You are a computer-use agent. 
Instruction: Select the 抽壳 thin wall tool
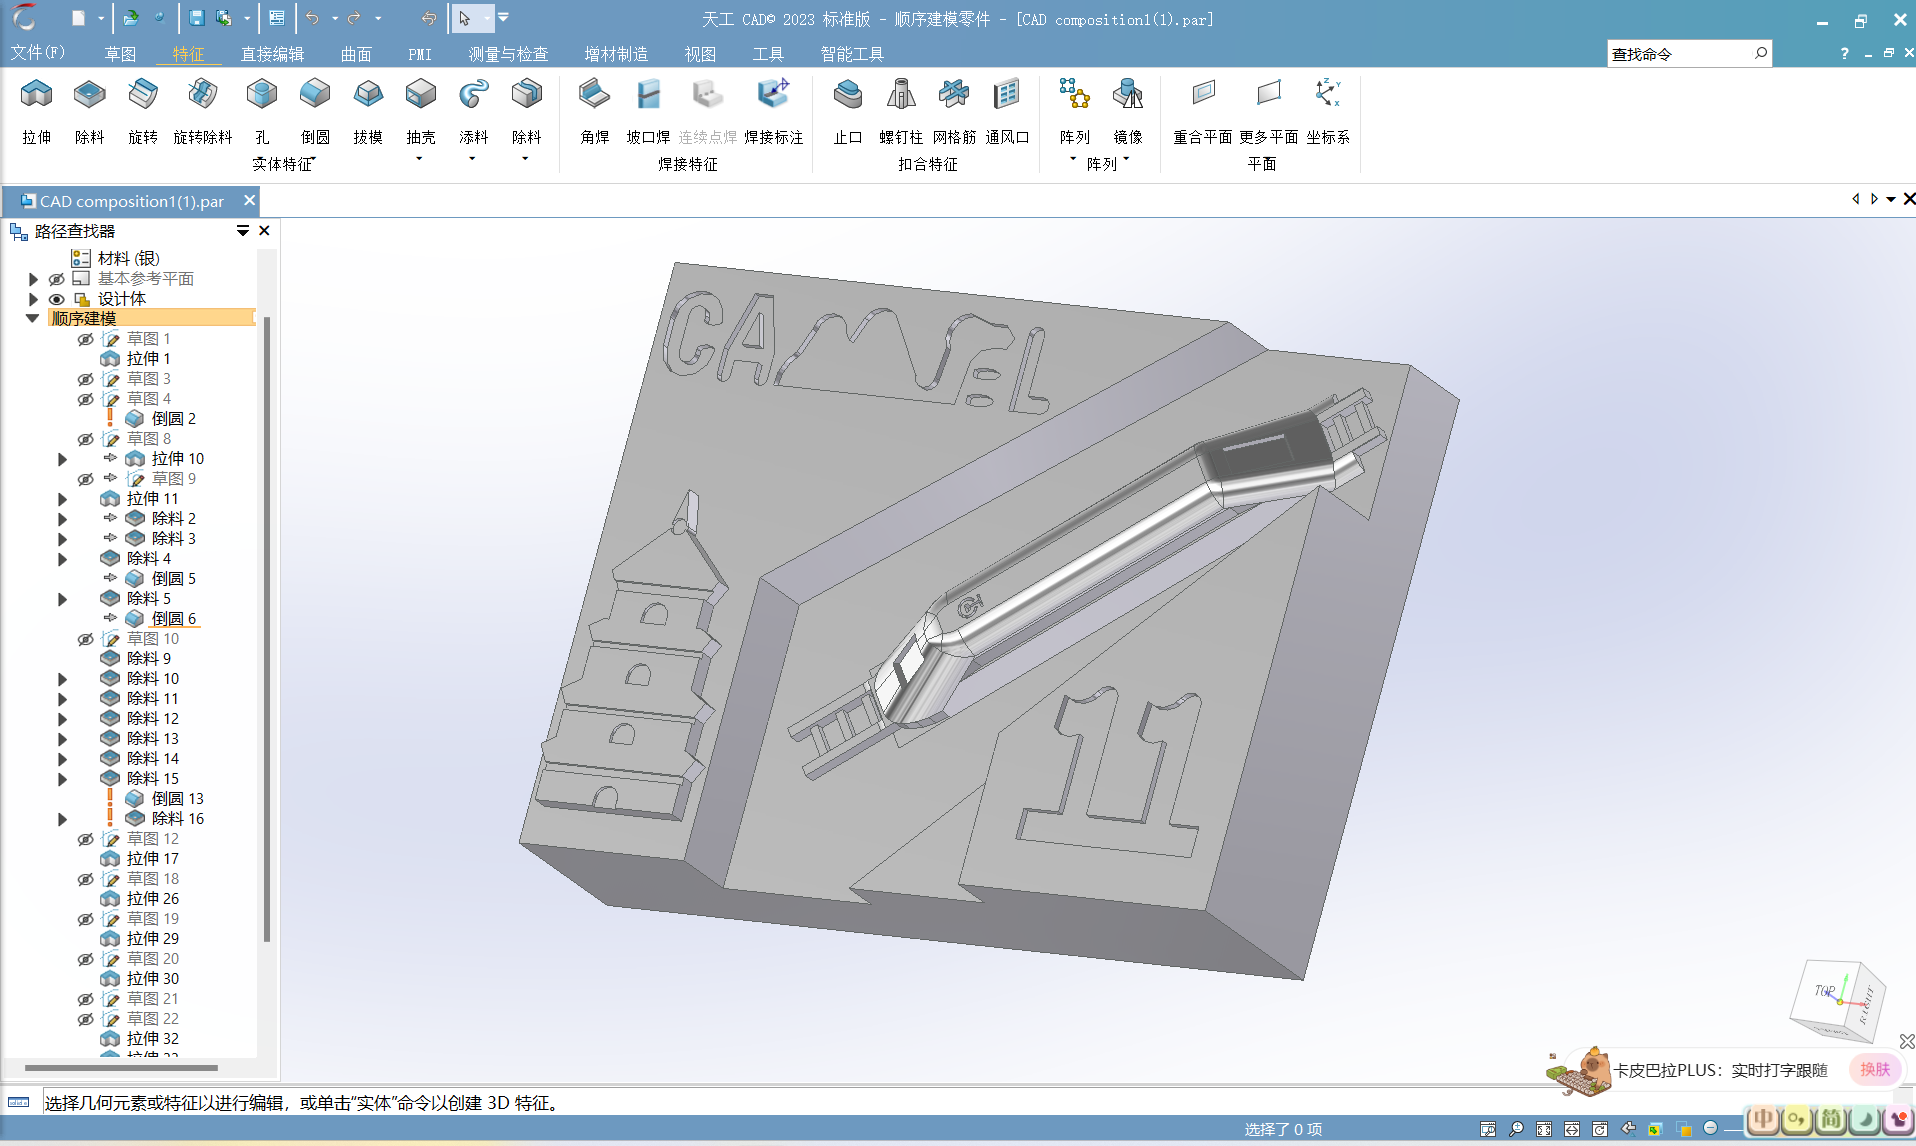[421, 111]
